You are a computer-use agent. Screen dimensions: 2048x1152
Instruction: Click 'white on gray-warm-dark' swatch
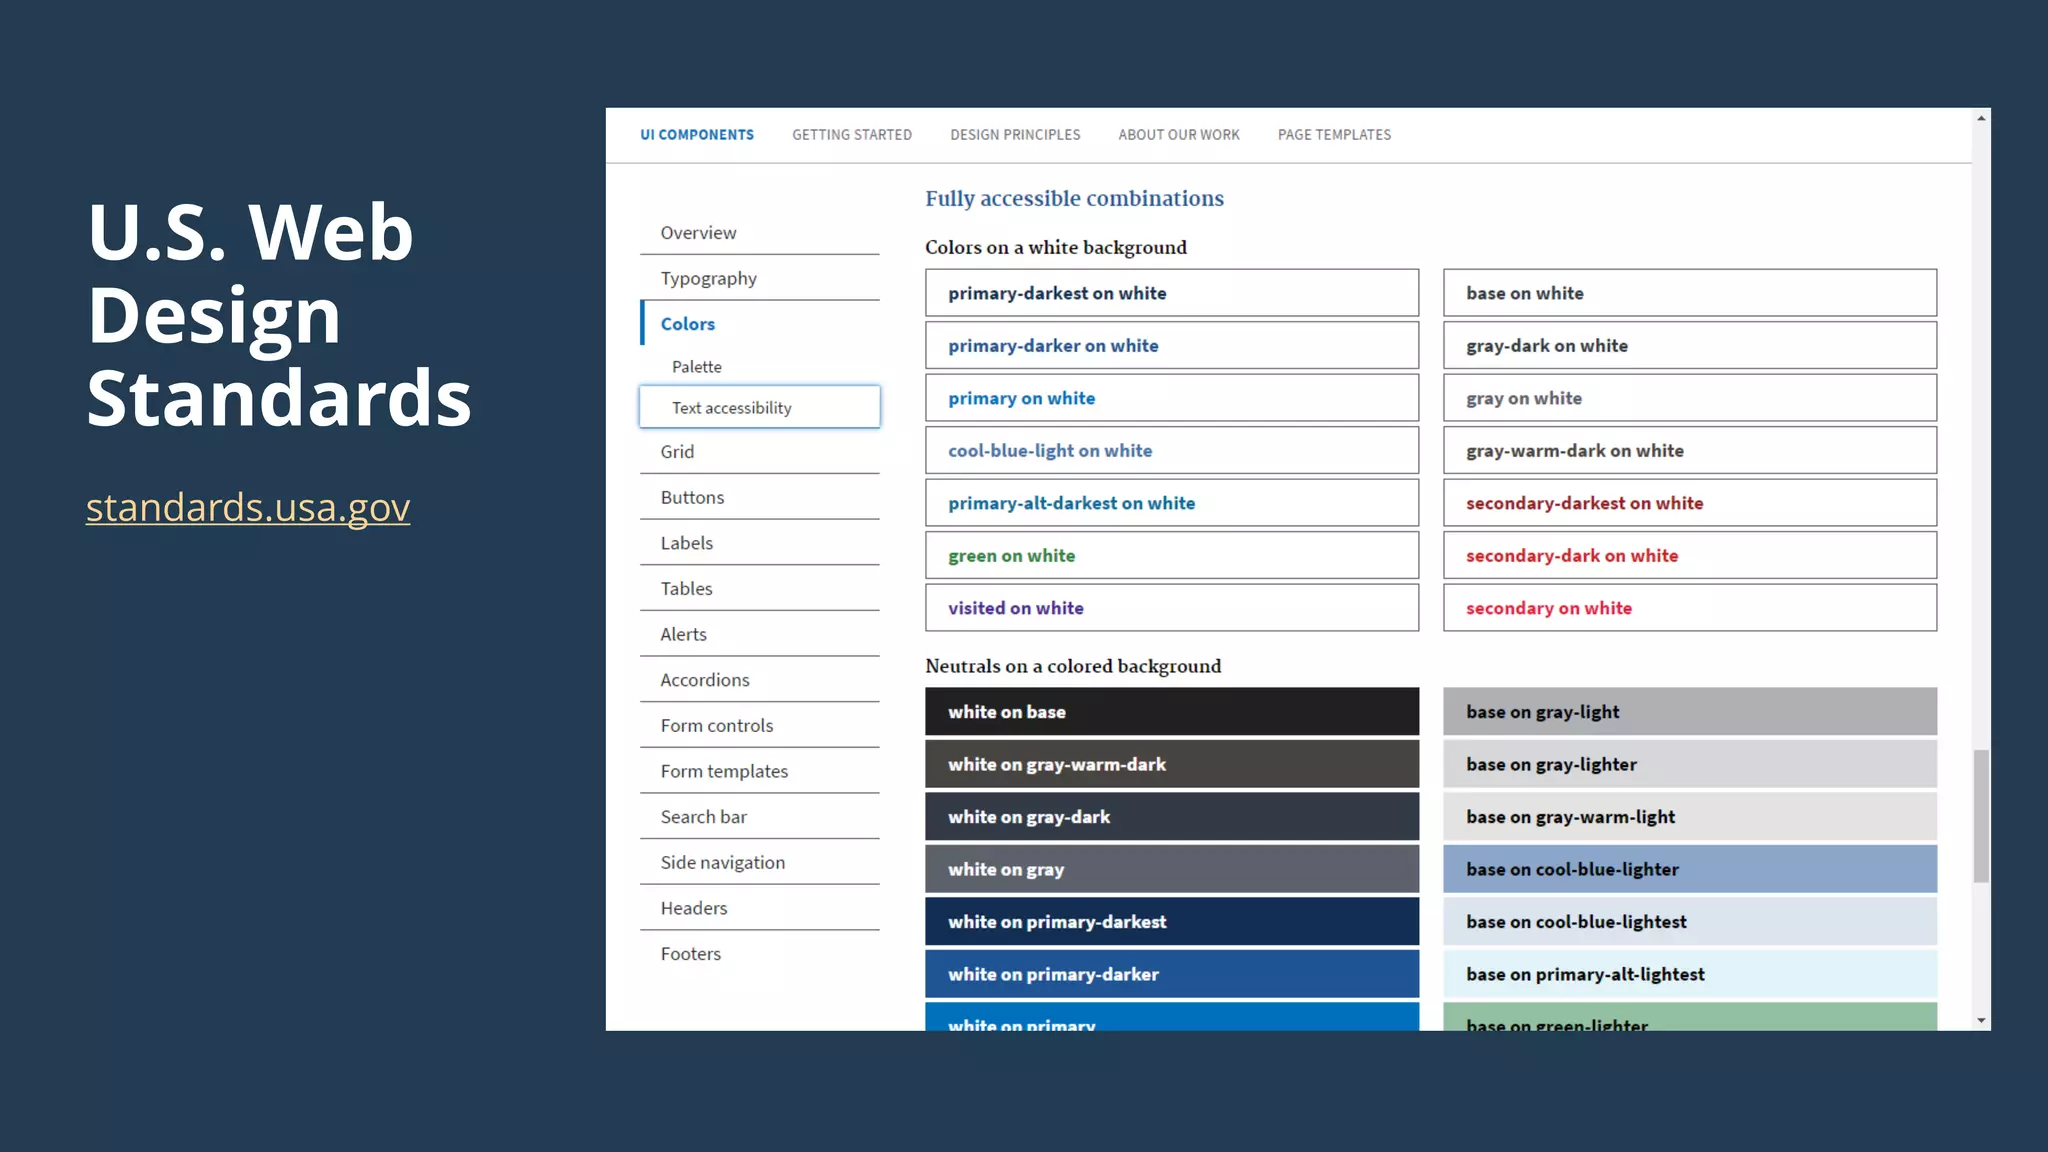point(1172,764)
